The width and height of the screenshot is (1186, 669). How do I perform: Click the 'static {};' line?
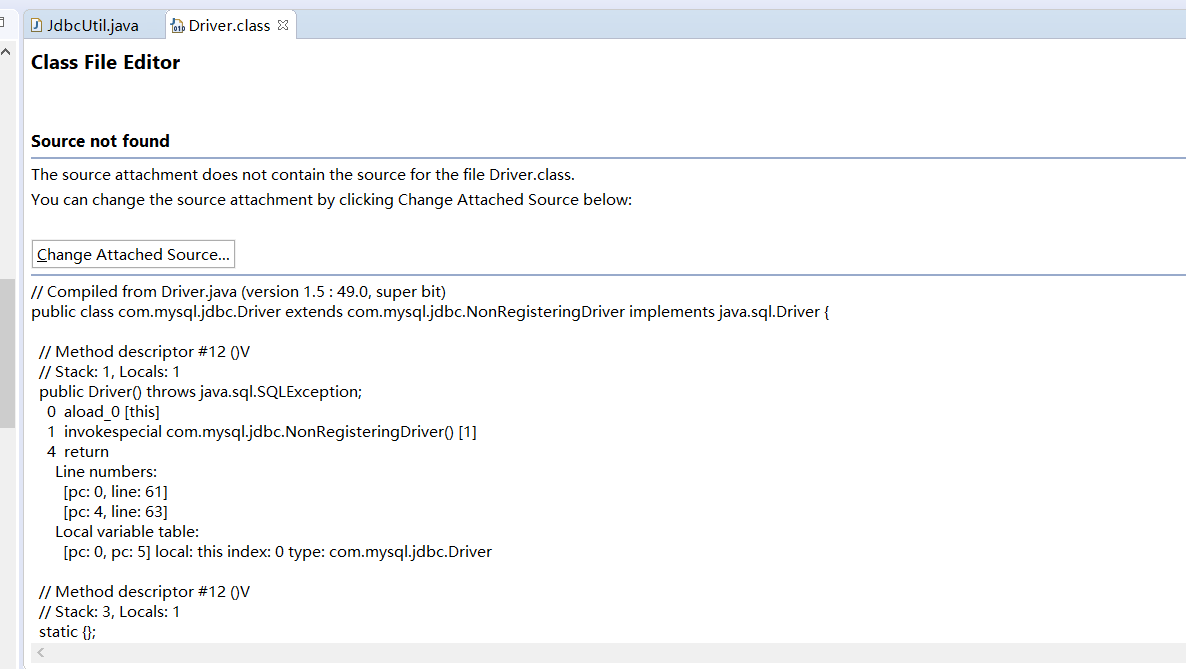tap(67, 632)
